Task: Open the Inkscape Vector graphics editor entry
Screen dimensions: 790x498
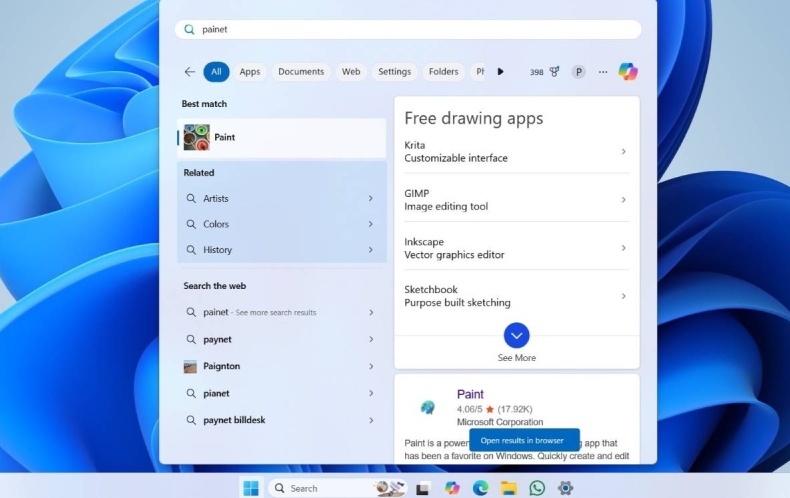Action: [x=516, y=248]
